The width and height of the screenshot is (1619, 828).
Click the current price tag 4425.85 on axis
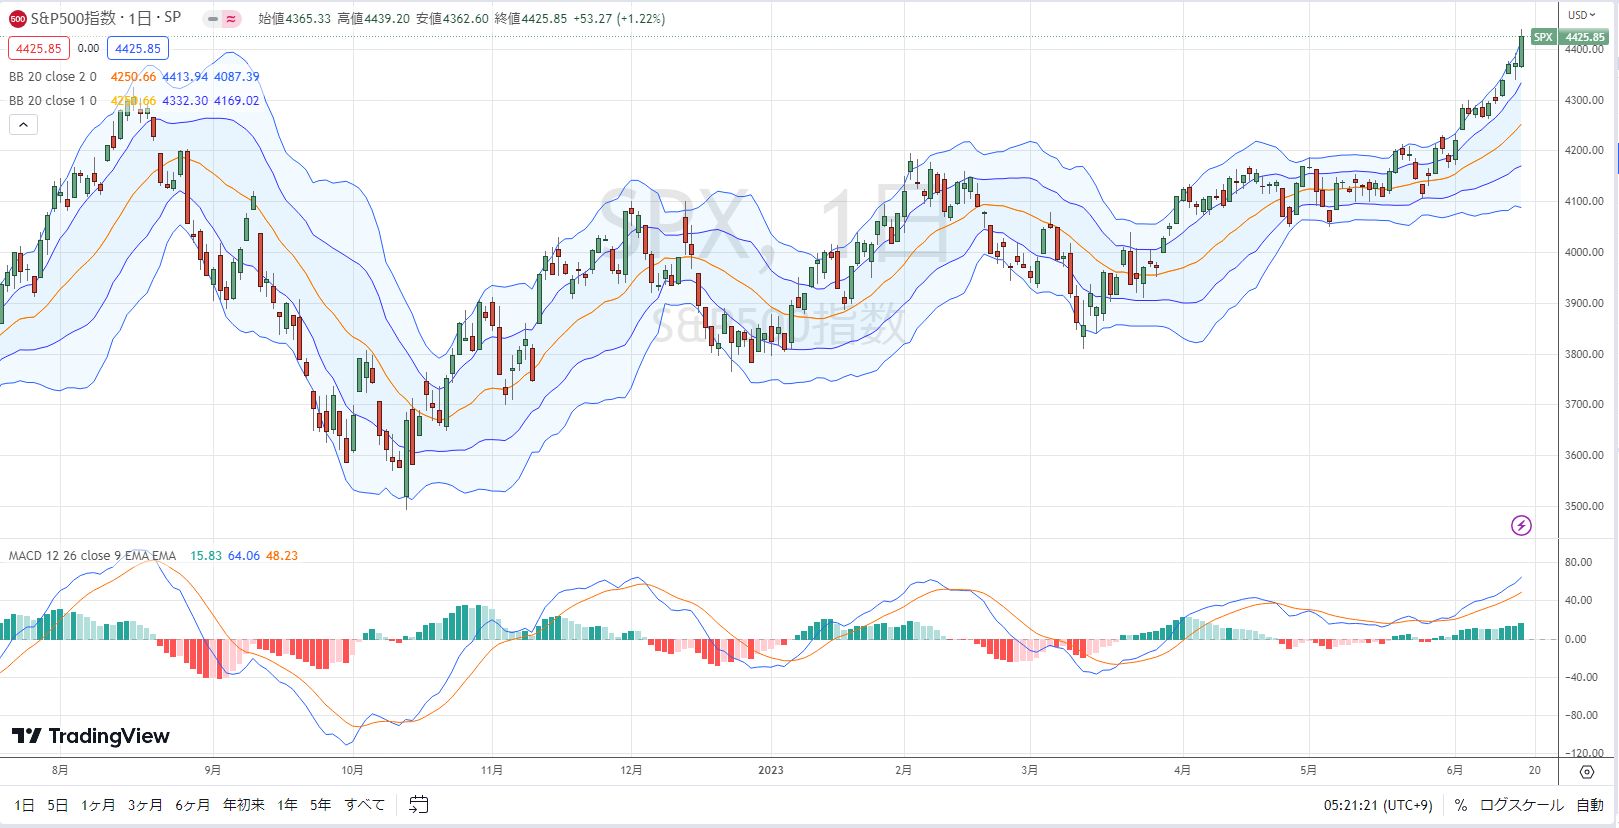click(x=1585, y=37)
